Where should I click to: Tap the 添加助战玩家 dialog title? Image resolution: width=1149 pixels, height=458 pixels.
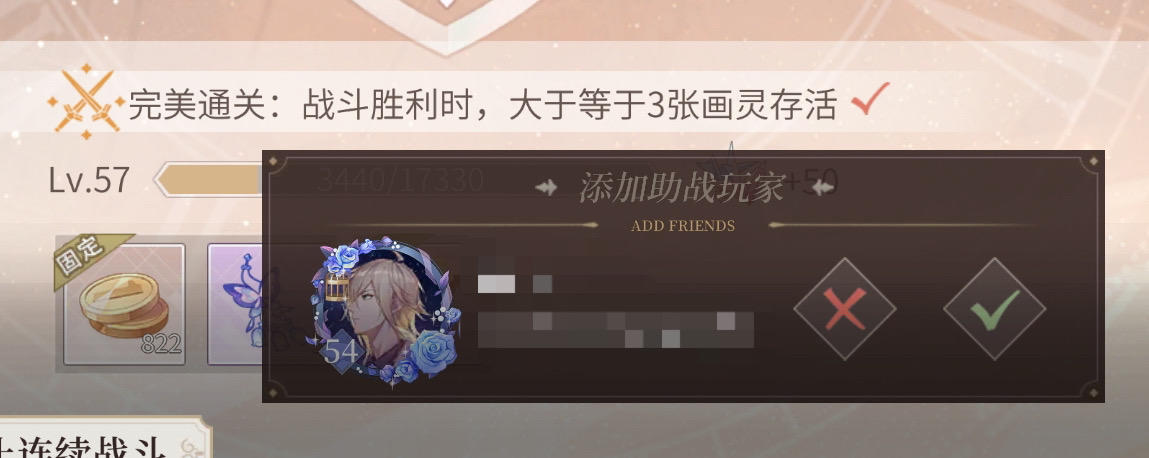point(682,188)
